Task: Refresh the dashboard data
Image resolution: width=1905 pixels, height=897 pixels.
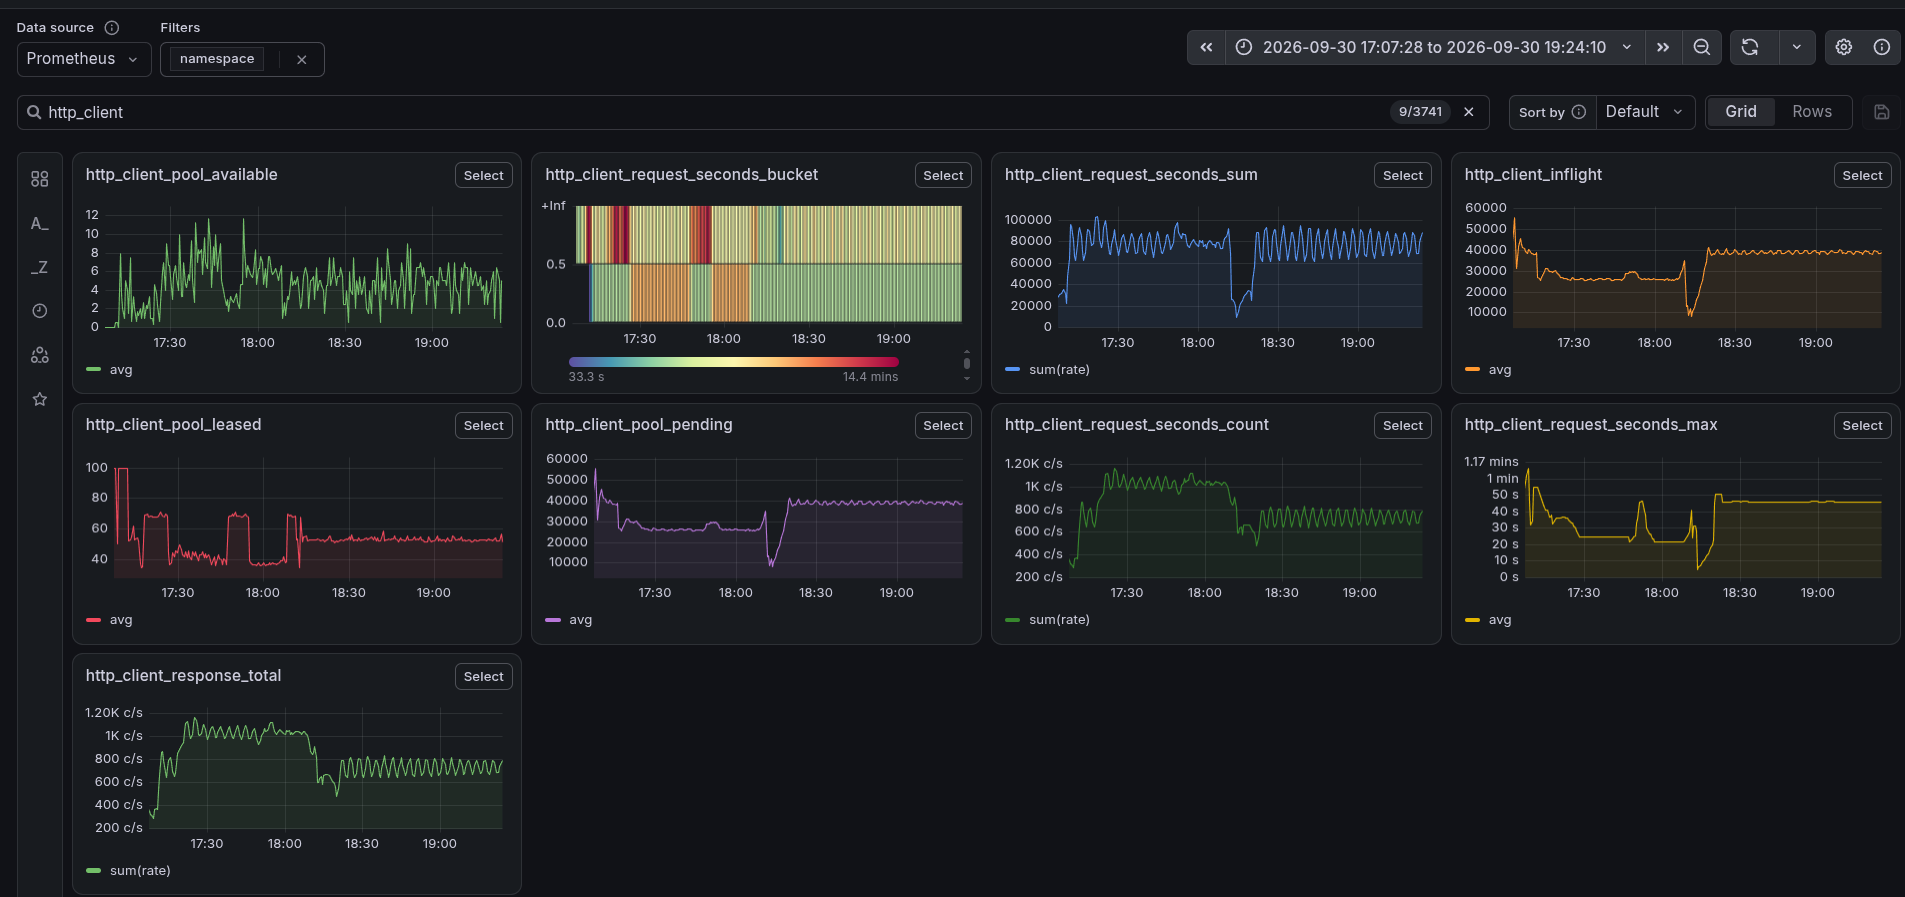Action: click(x=1750, y=47)
